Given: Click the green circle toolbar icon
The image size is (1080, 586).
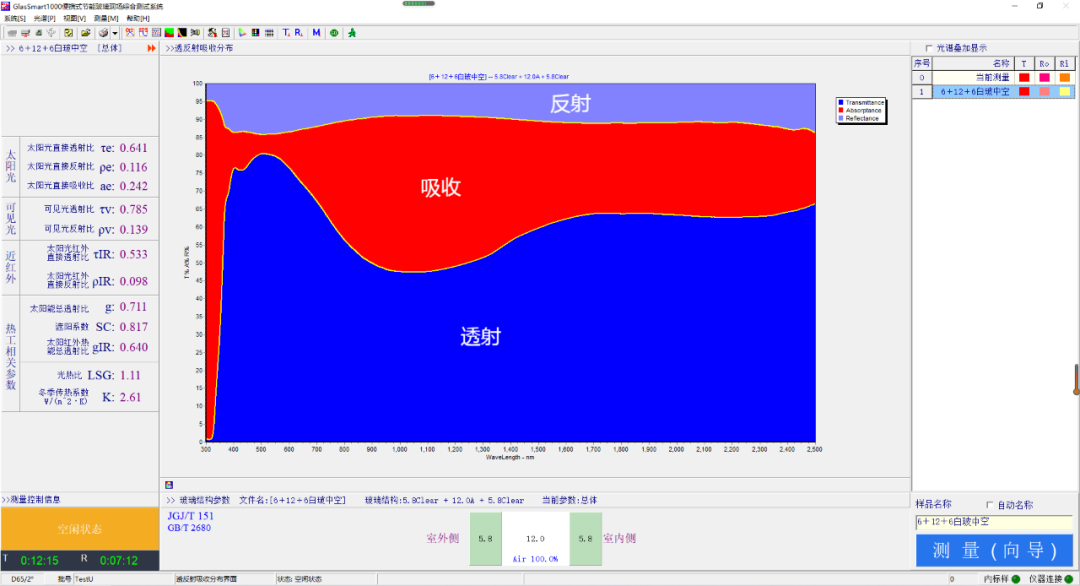Looking at the screenshot, I should [x=334, y=32].
